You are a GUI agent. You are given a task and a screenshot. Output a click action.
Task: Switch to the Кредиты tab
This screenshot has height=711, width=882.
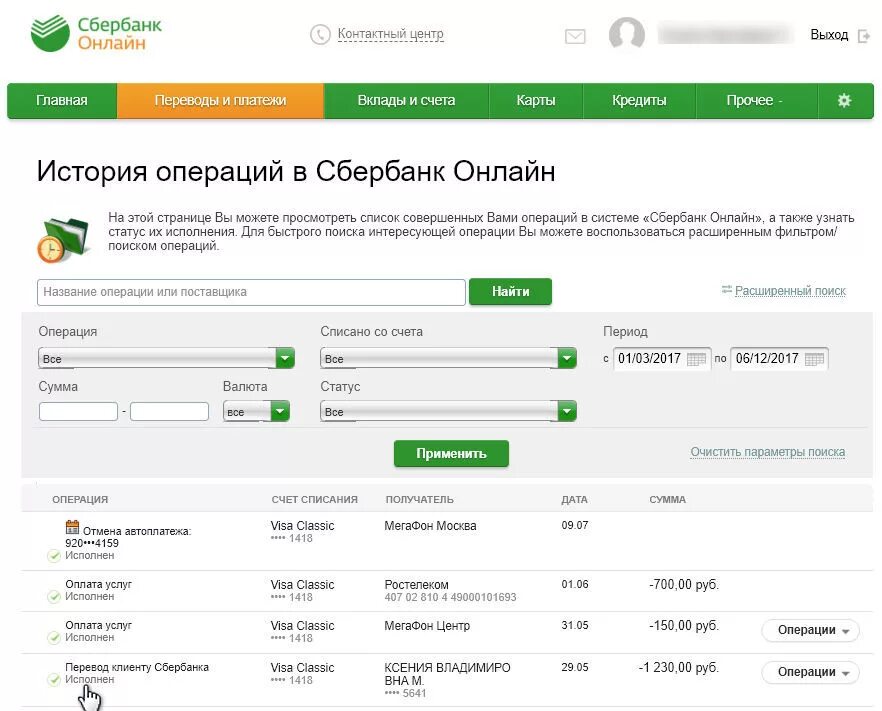[640, 101]
